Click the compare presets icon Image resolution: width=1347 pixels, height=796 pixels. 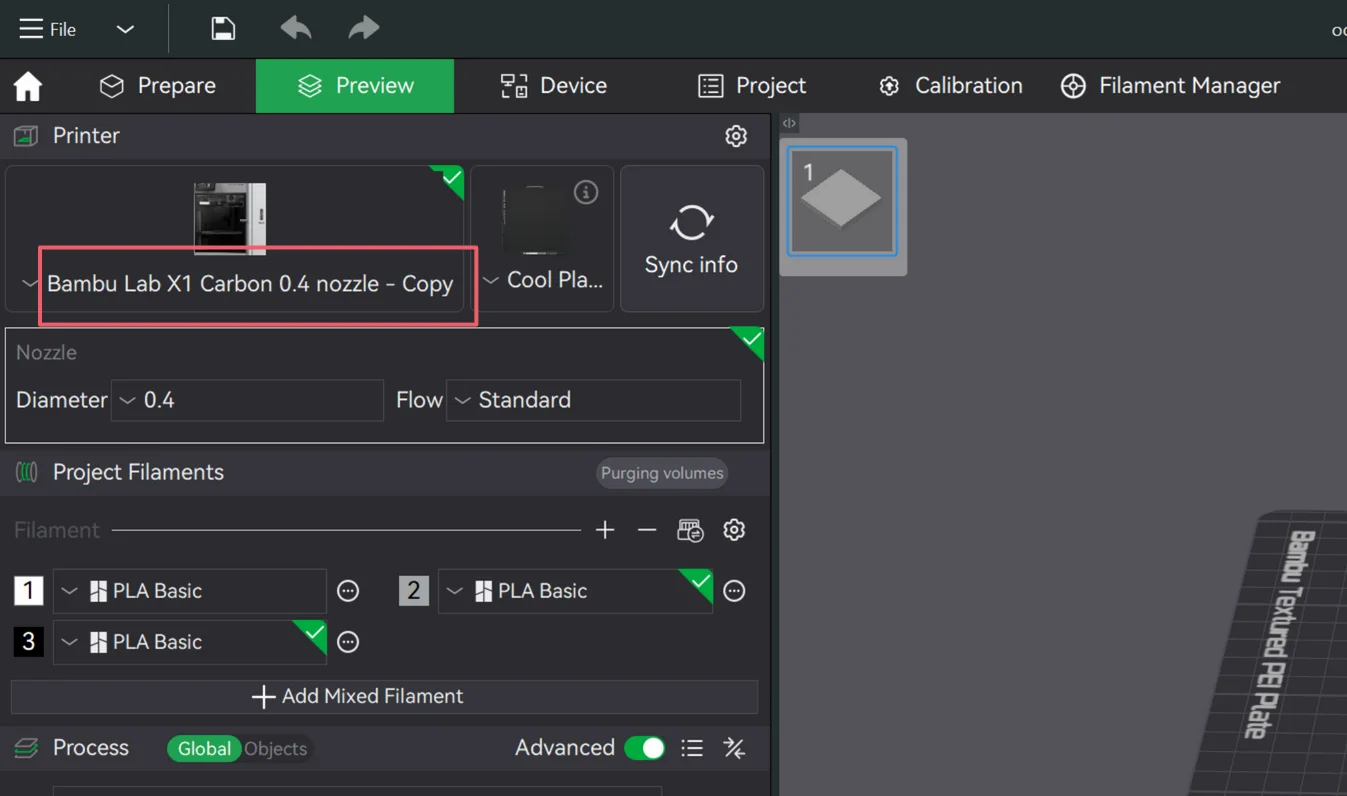pos(734,748)
